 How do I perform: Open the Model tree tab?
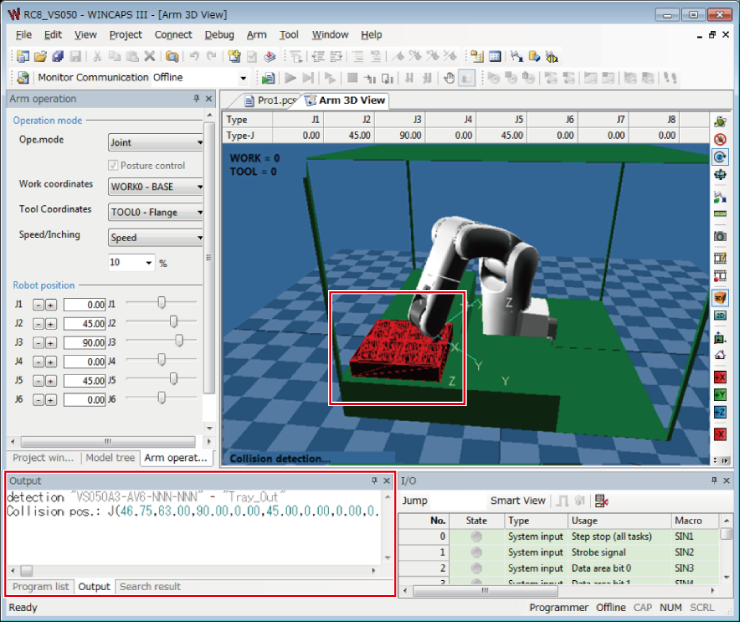click(x=110, y=458)
